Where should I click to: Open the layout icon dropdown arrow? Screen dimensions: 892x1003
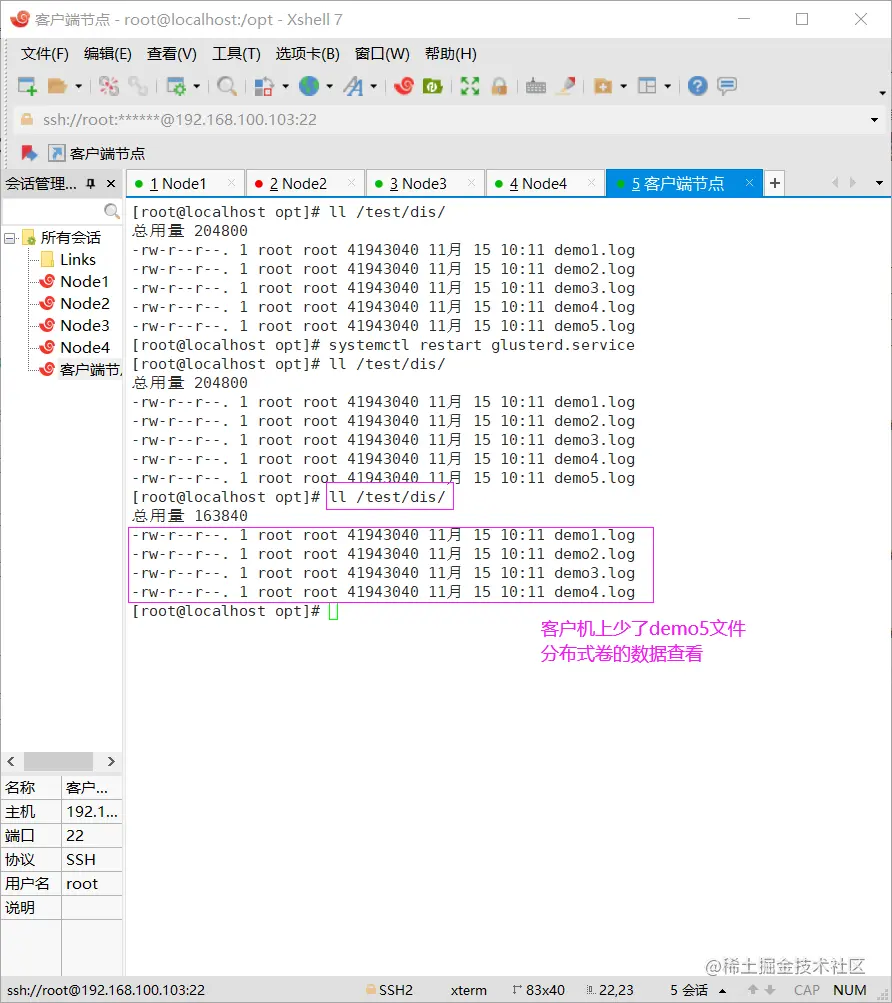pyautogui.click(x=667, y=86)
